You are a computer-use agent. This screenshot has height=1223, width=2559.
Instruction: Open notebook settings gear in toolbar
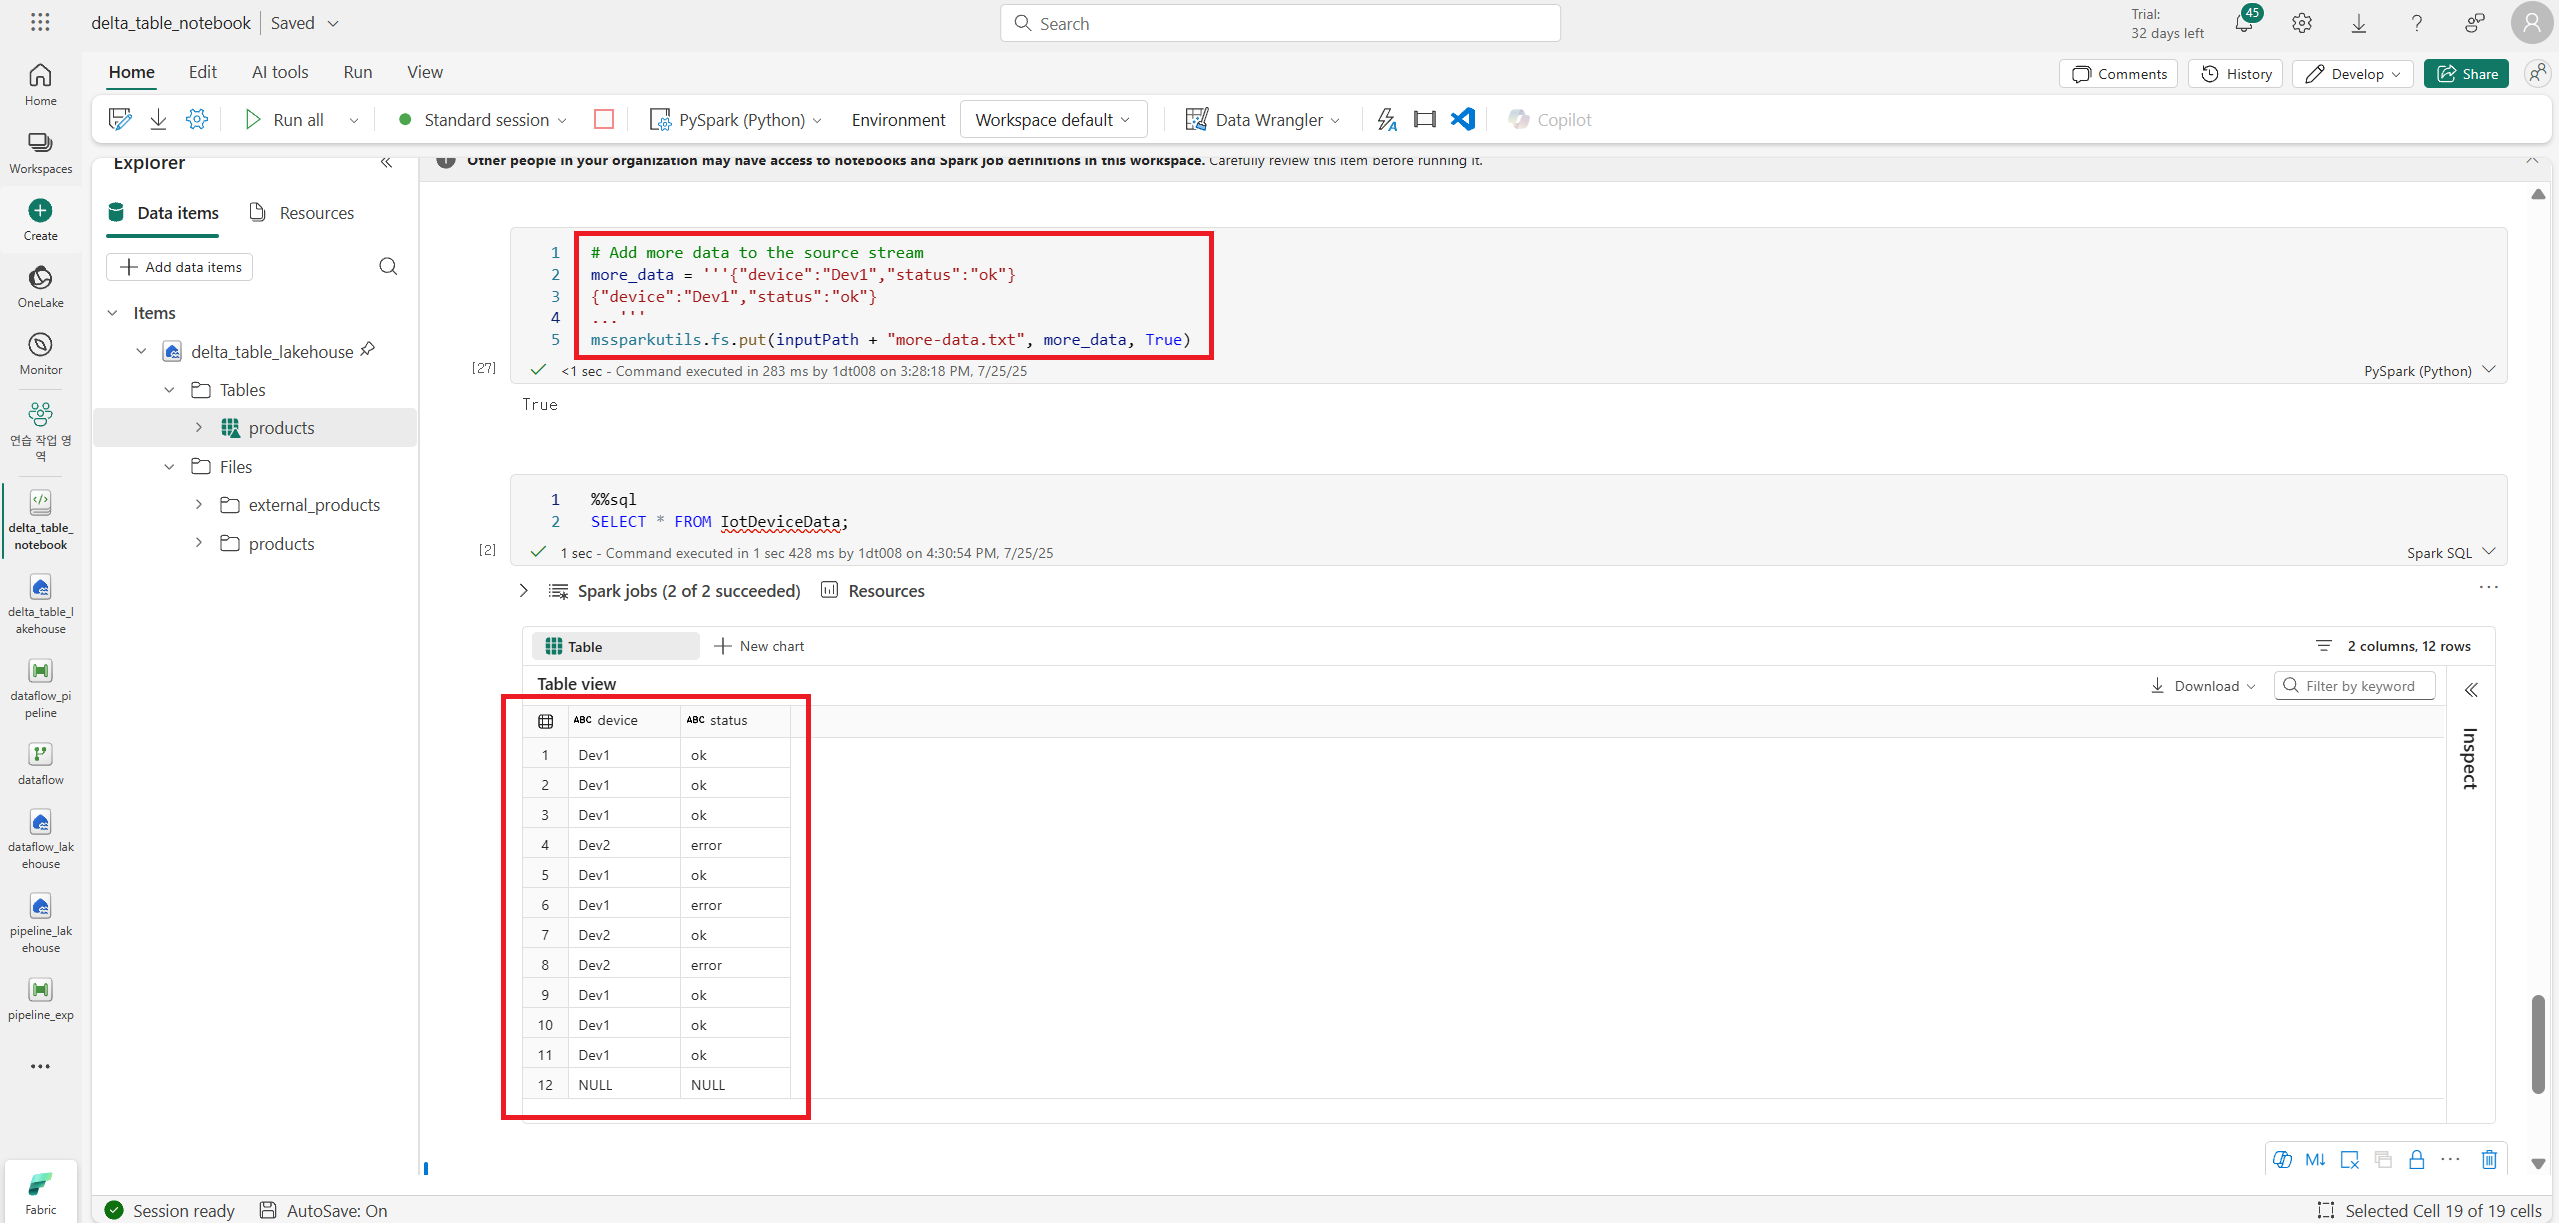197,119
